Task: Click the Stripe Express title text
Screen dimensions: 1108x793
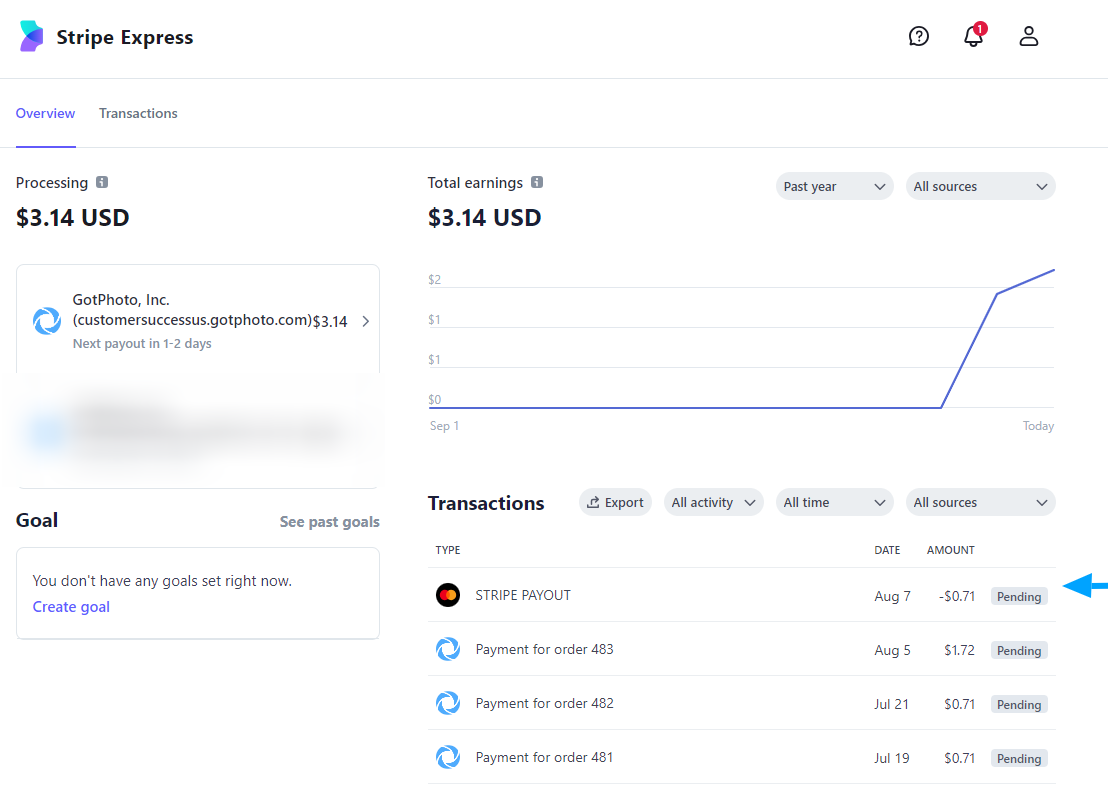Action: click(x=124, y=37)
